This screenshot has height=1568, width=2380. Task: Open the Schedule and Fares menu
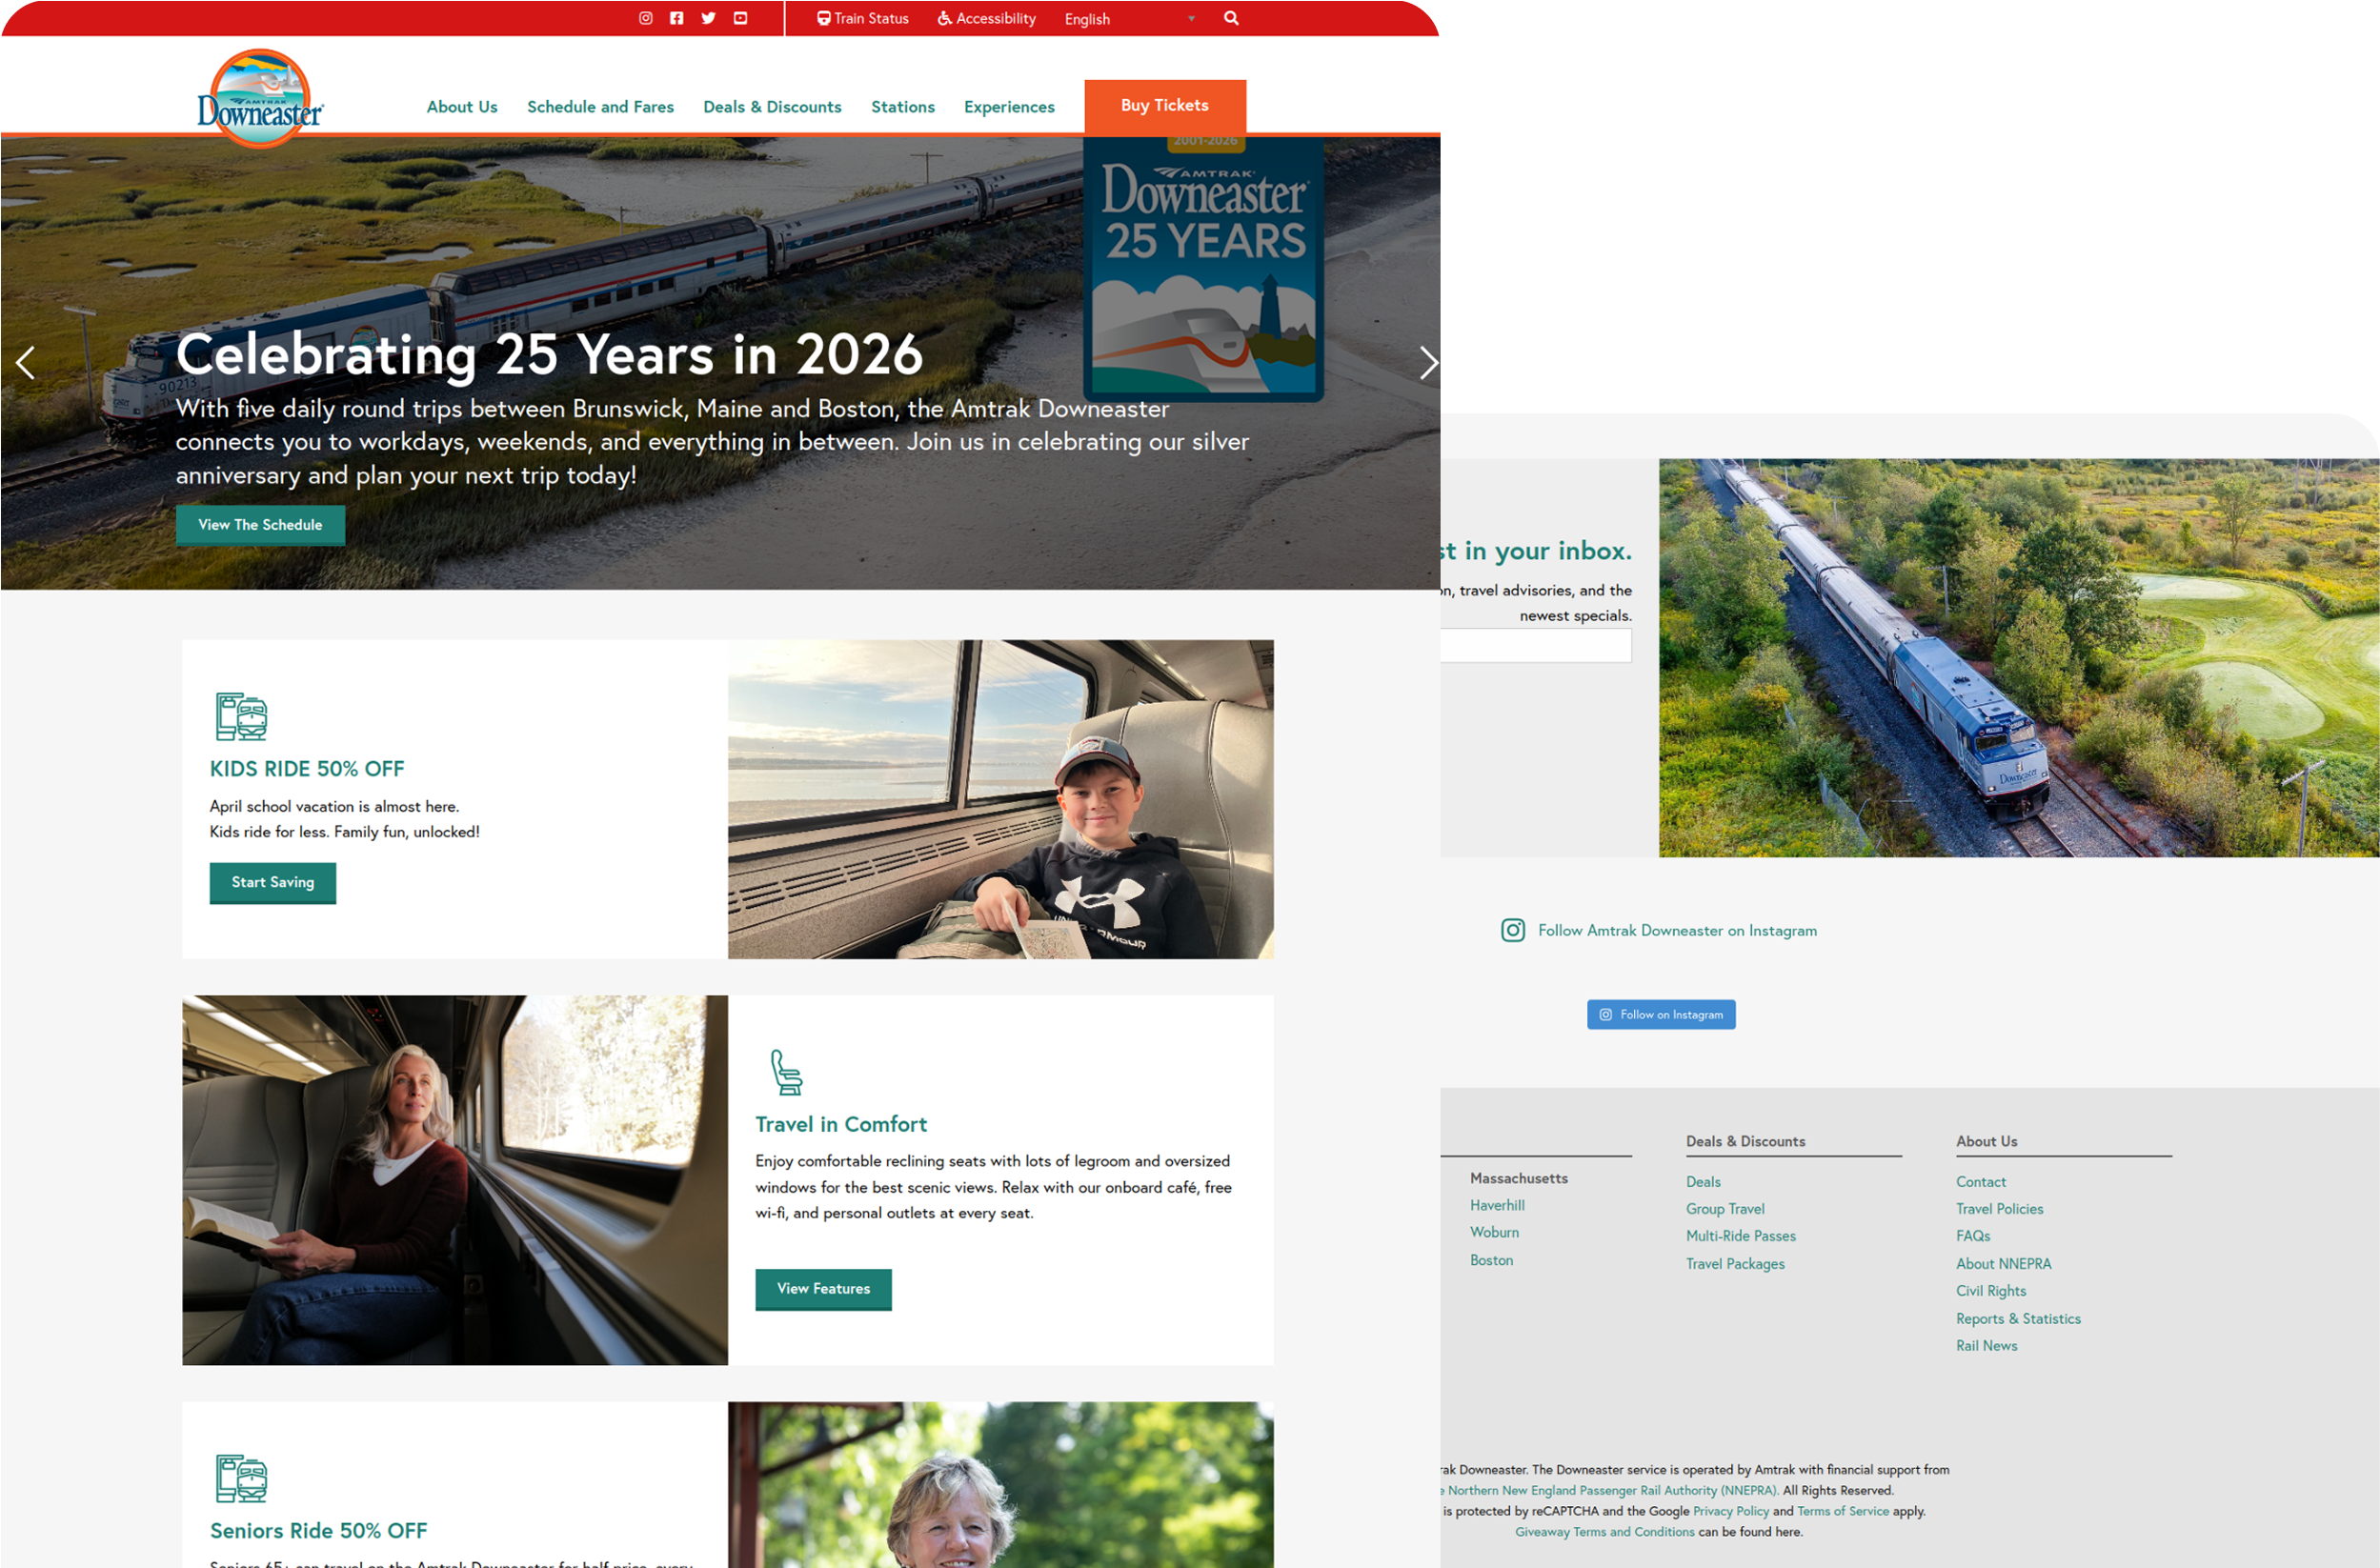600,107
